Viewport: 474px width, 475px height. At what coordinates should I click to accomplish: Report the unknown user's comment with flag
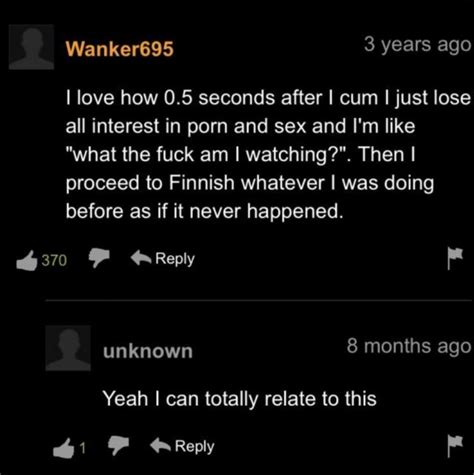pyautogui.click(x=455, y=446)
